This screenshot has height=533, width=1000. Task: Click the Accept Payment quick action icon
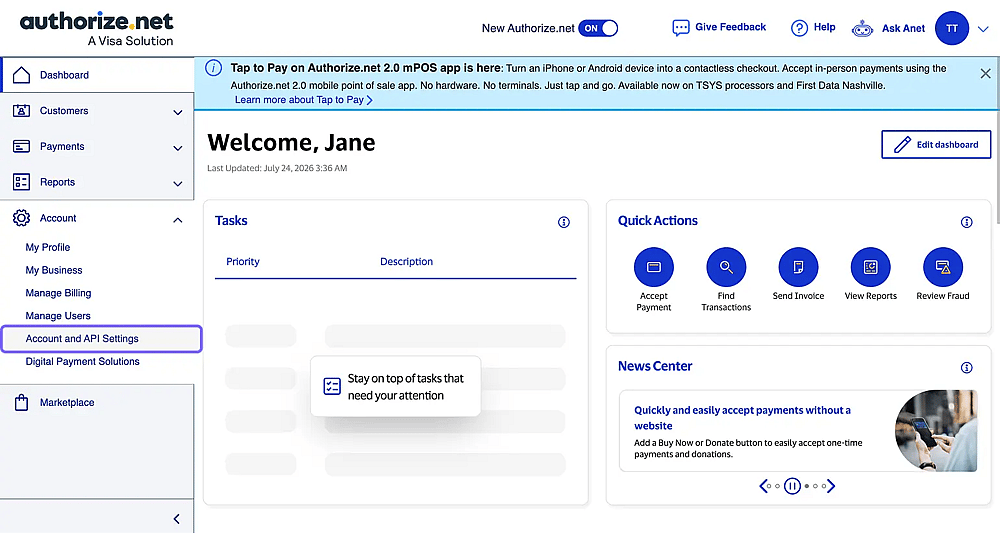(654, 267)
